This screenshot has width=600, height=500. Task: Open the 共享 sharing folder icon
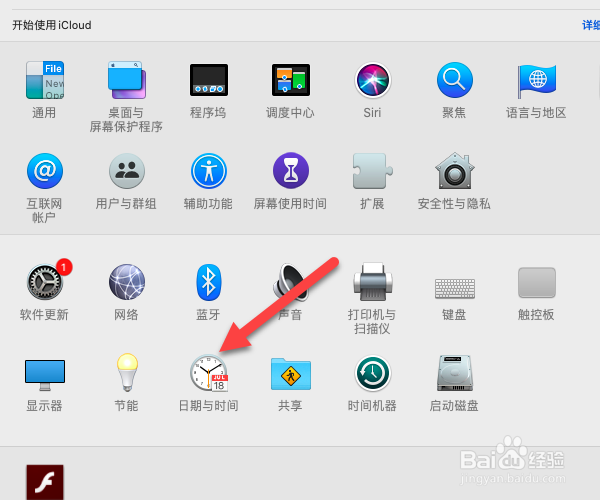pos(291,374)
